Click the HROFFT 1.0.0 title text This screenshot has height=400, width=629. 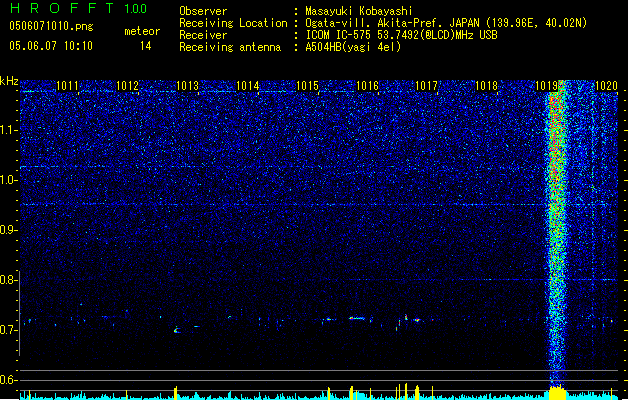click(78, 8)
